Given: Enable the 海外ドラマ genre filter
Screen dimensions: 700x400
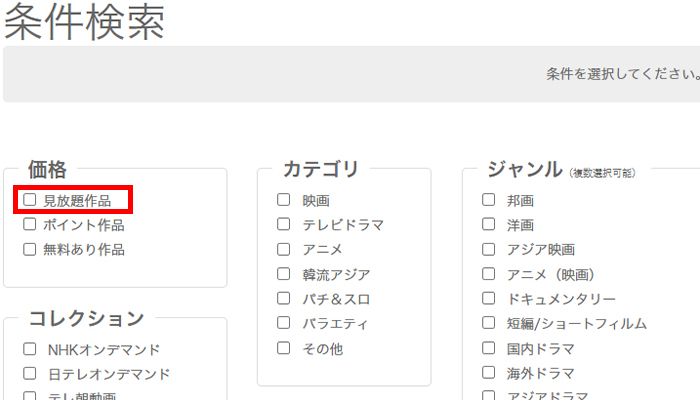Looking at the screenshot, I should point(489,373).
